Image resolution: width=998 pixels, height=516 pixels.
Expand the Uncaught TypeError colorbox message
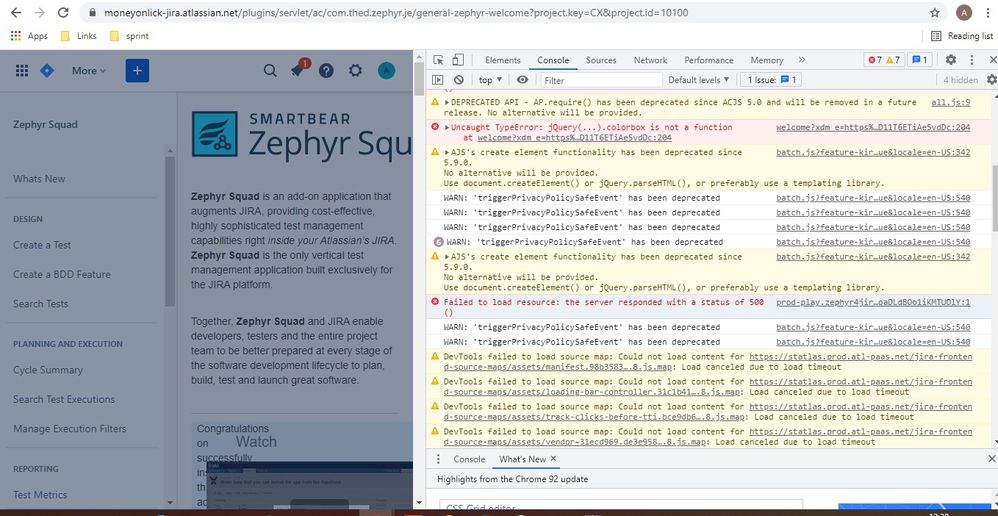(x=447, y=127)
